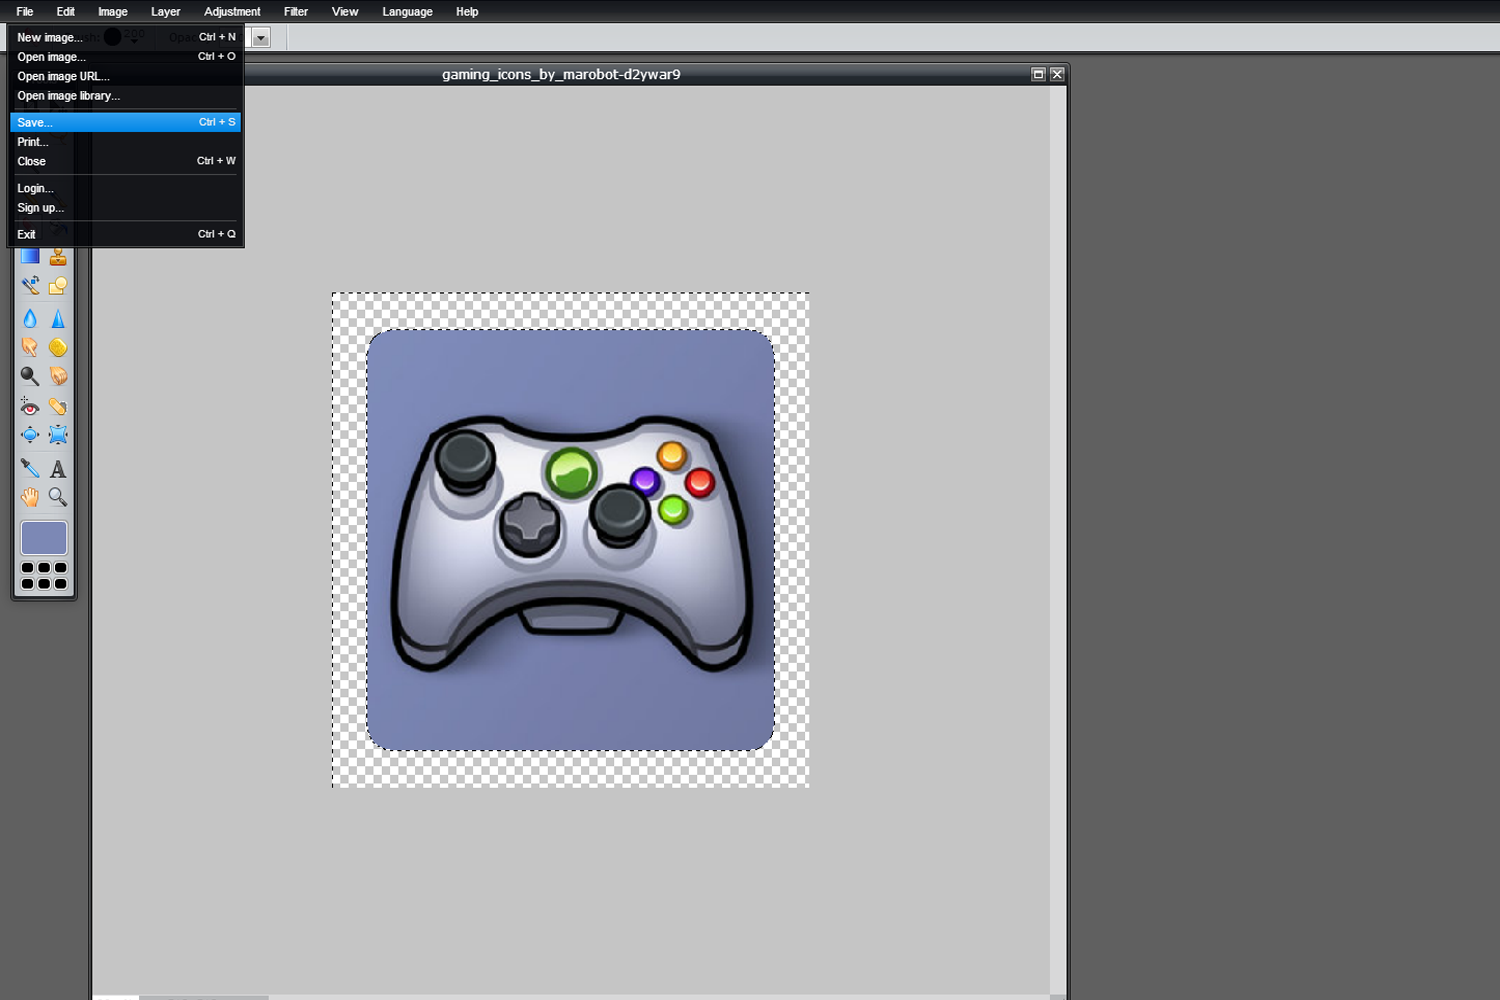
Task: Choose Sign up... from the File menu
Action: pyautogui.click(x=126, y=208)
